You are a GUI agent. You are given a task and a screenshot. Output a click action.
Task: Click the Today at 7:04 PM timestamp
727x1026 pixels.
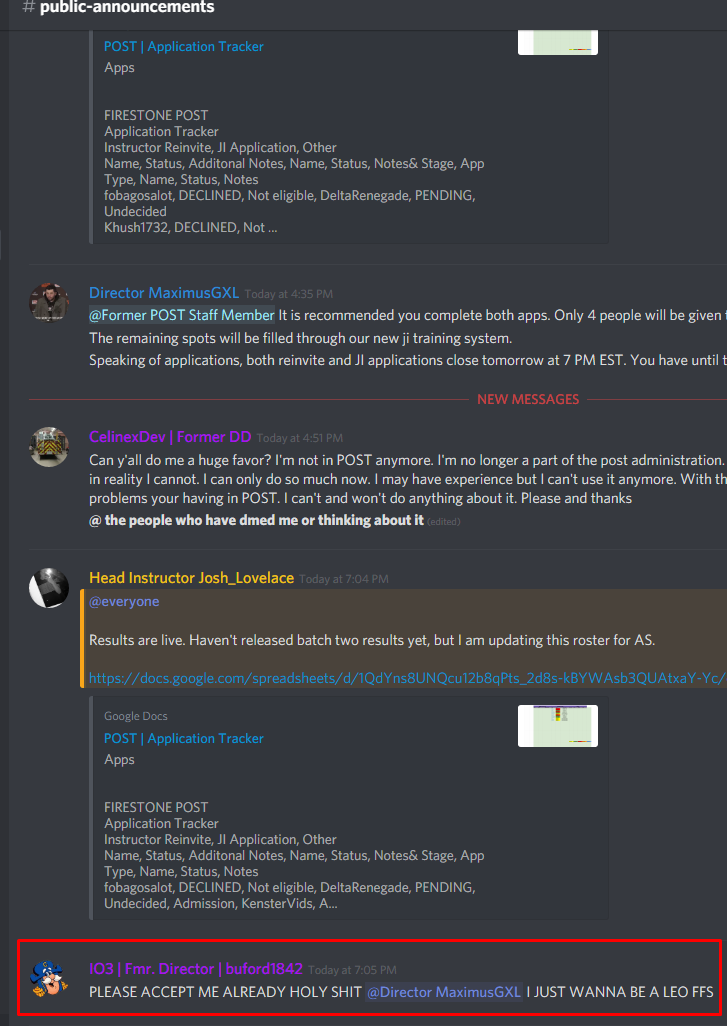344,579
